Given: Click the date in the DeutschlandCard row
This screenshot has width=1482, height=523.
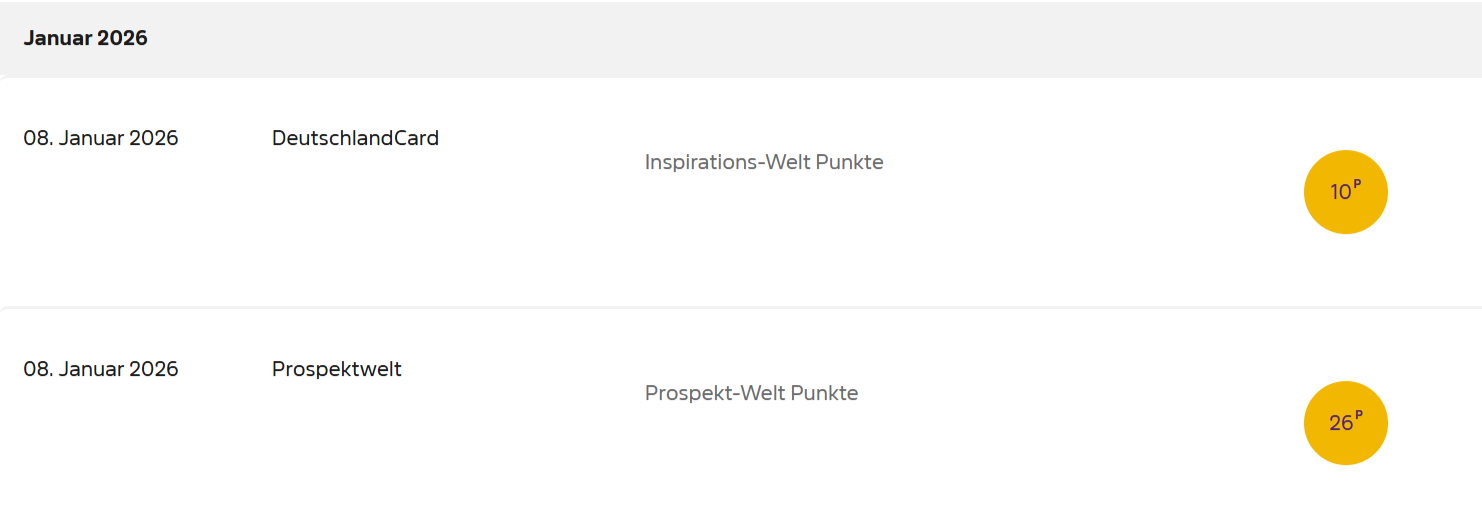Looking at the screenshot, I should pyautogui.click(x=101, y=138).
